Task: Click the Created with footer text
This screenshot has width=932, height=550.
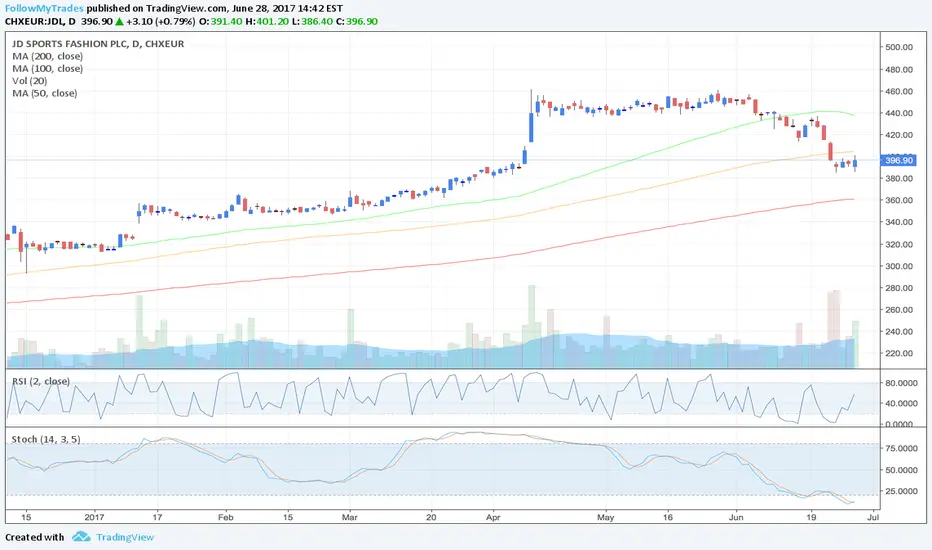Action: [34, 537]
